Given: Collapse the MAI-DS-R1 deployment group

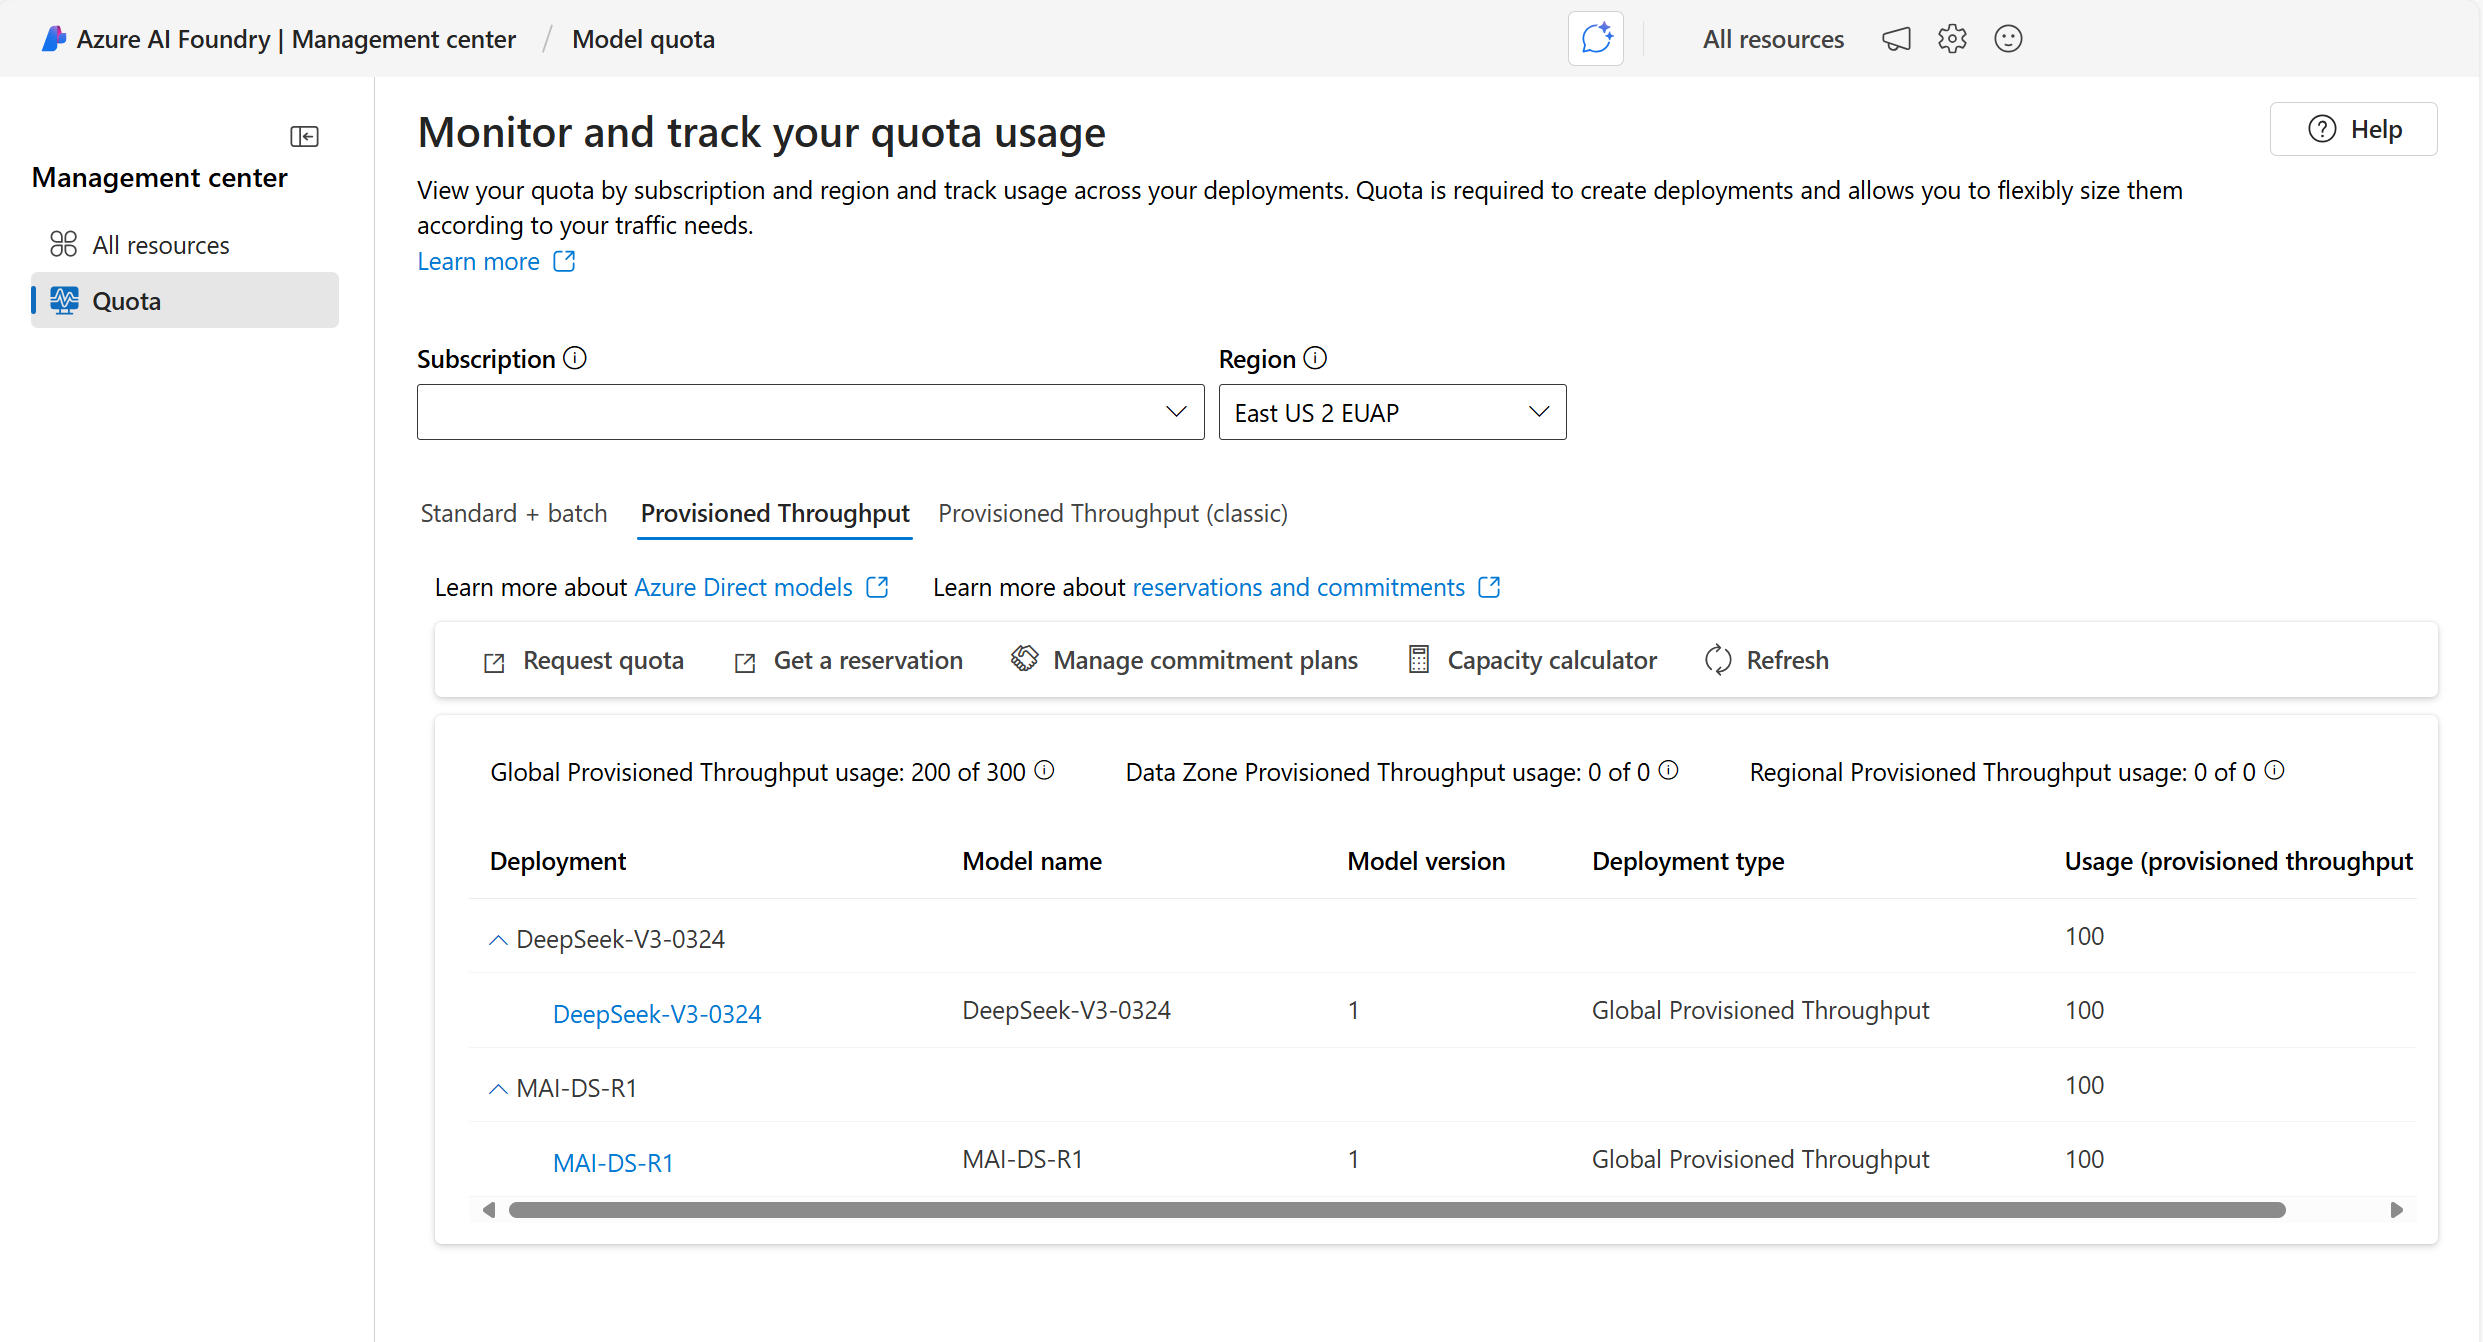Looking at the screenshot, I should 498,1089.
